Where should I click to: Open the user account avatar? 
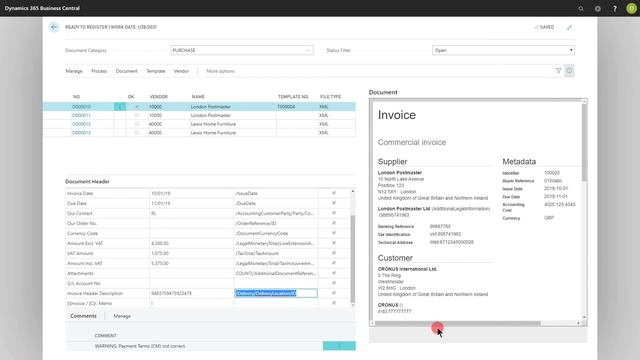point(631,8)
